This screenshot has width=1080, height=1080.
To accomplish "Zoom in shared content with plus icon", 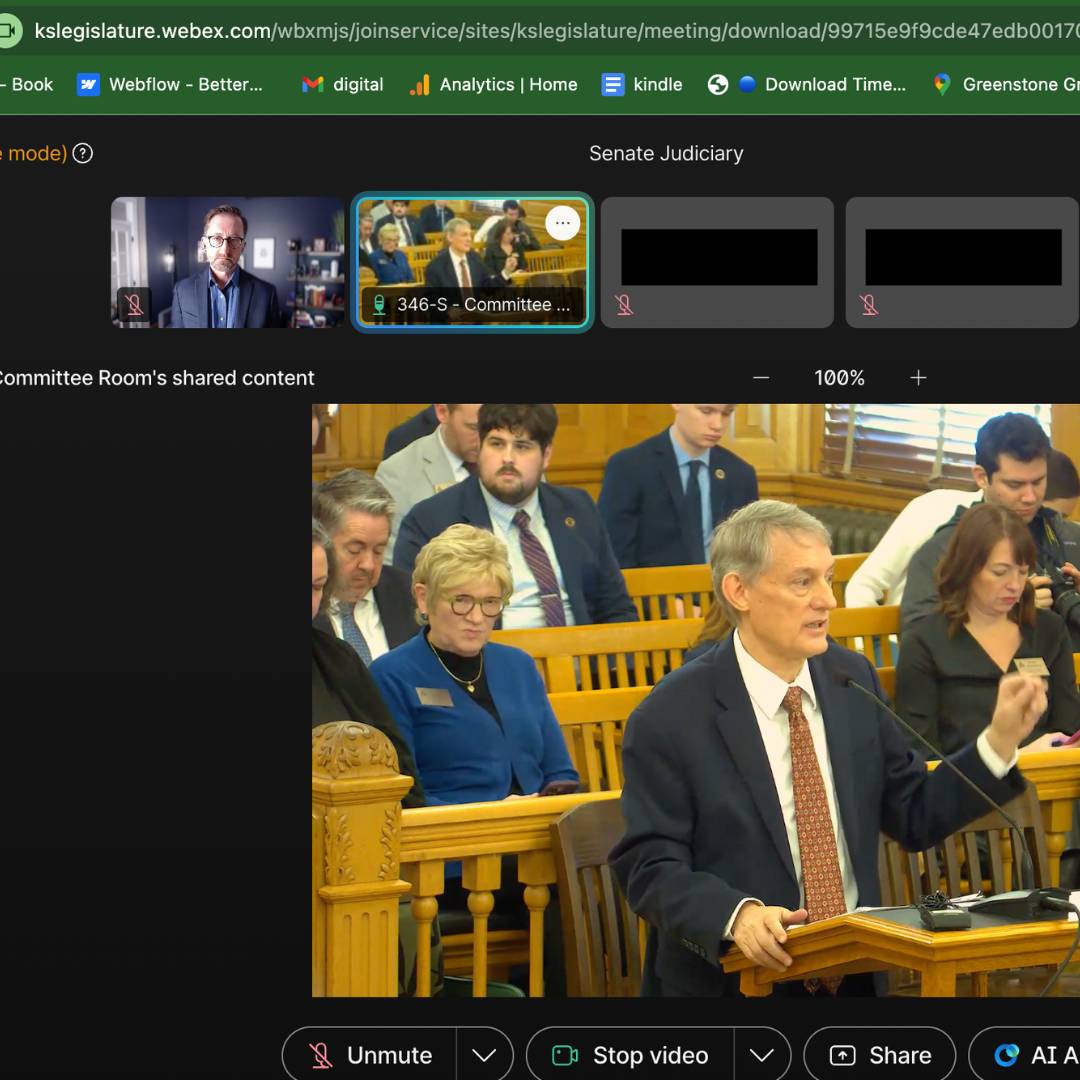I will coord(918,378).
